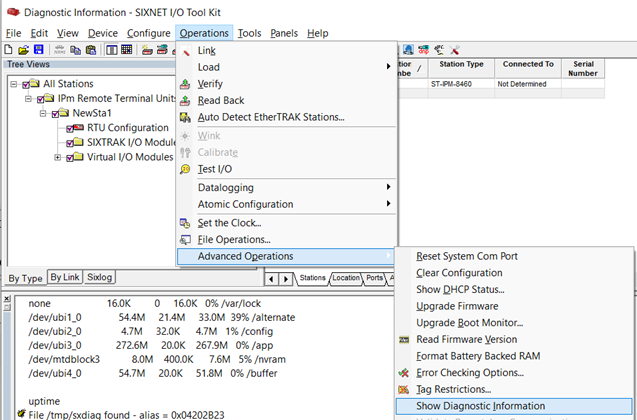This screenshot has height=420, width=637.
Task: Open the Help menu
Action: [317, 33]
